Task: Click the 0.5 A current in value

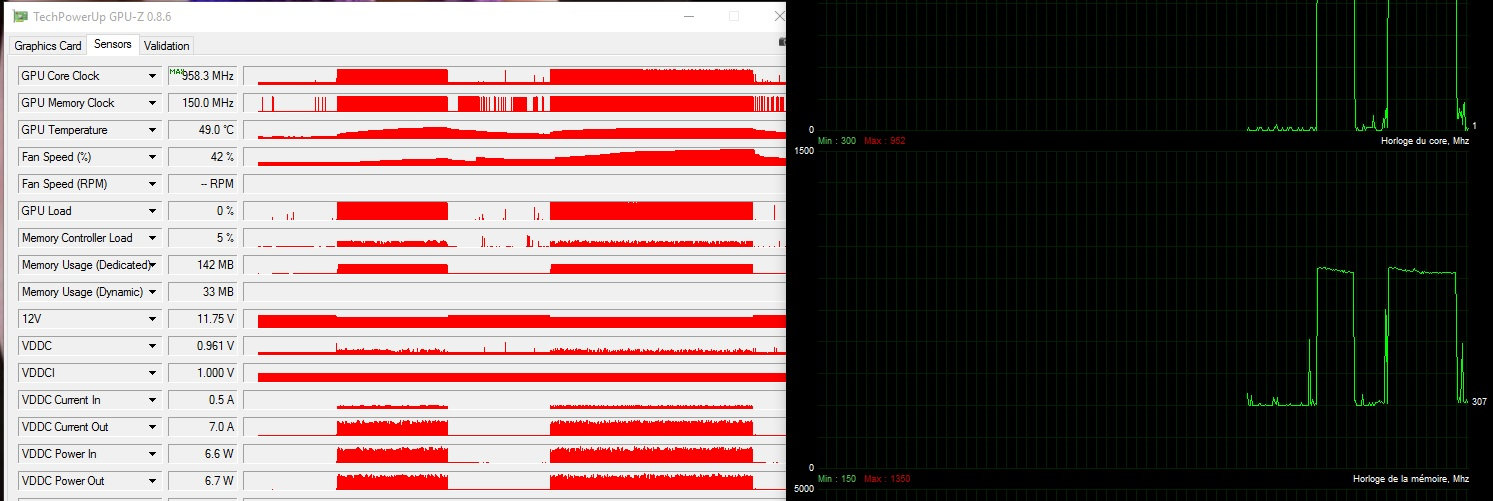Action: tap(203, 400)
